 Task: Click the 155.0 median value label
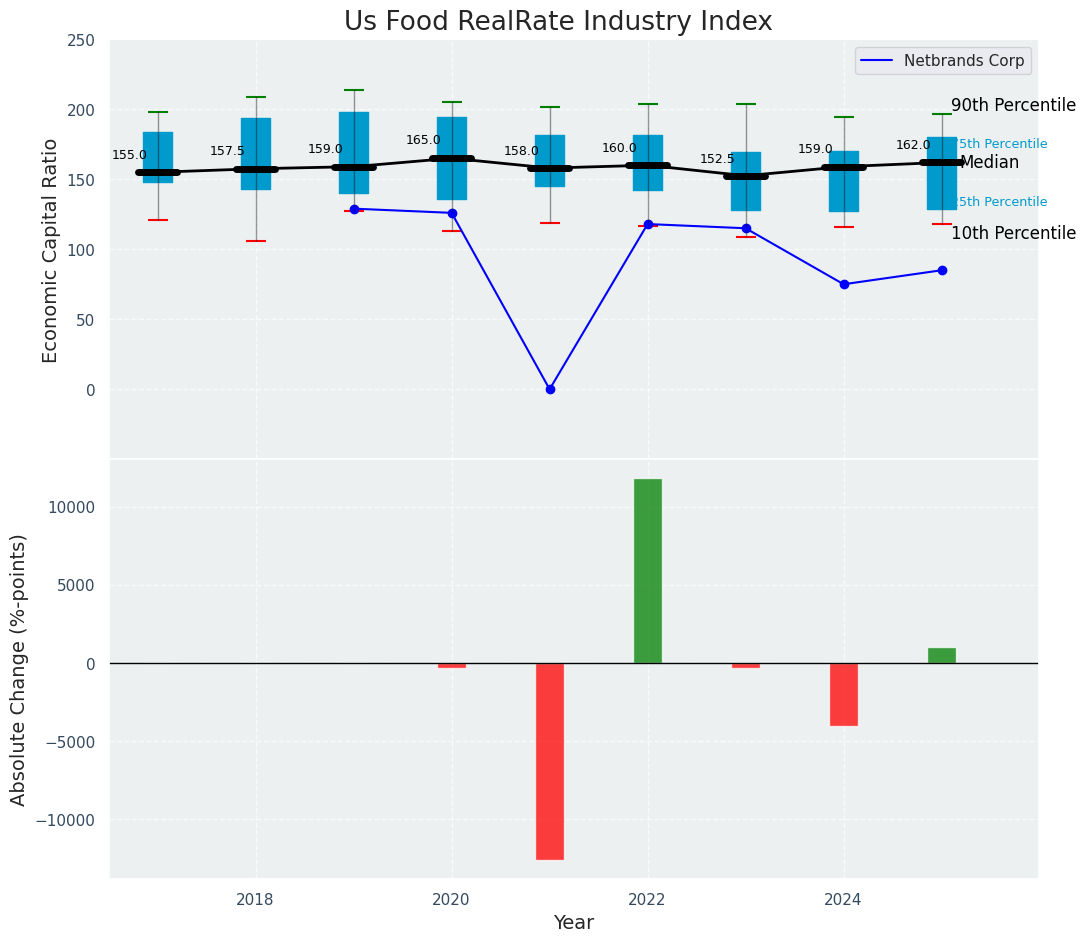pos(129,156)
